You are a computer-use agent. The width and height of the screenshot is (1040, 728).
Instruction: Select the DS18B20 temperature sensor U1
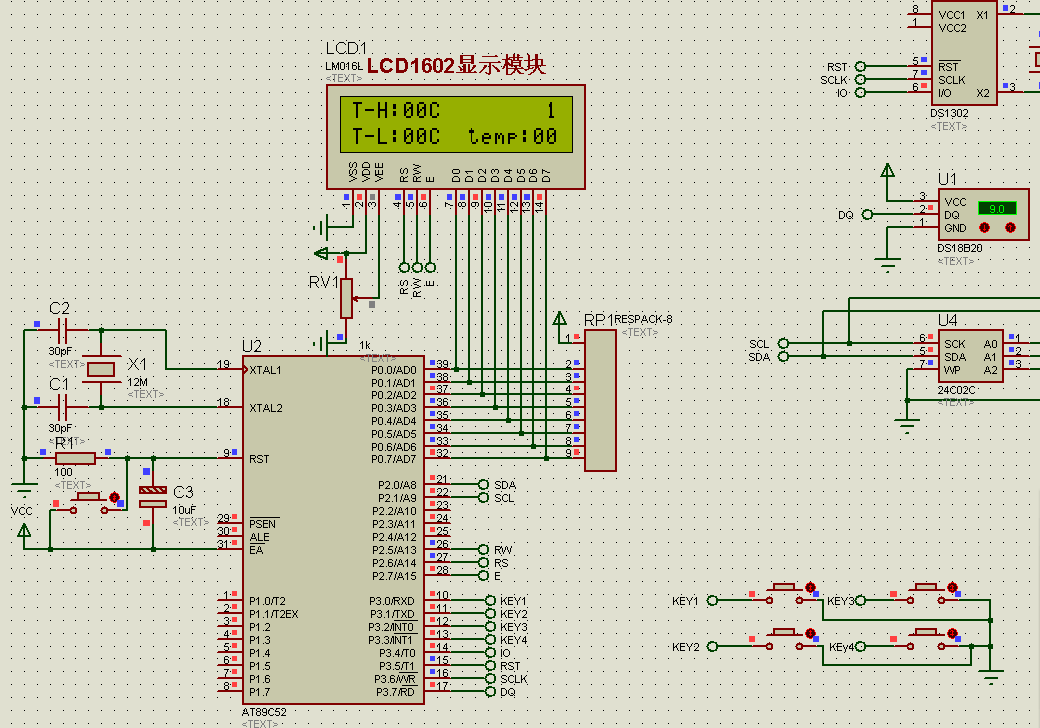[x=984, y=214]
